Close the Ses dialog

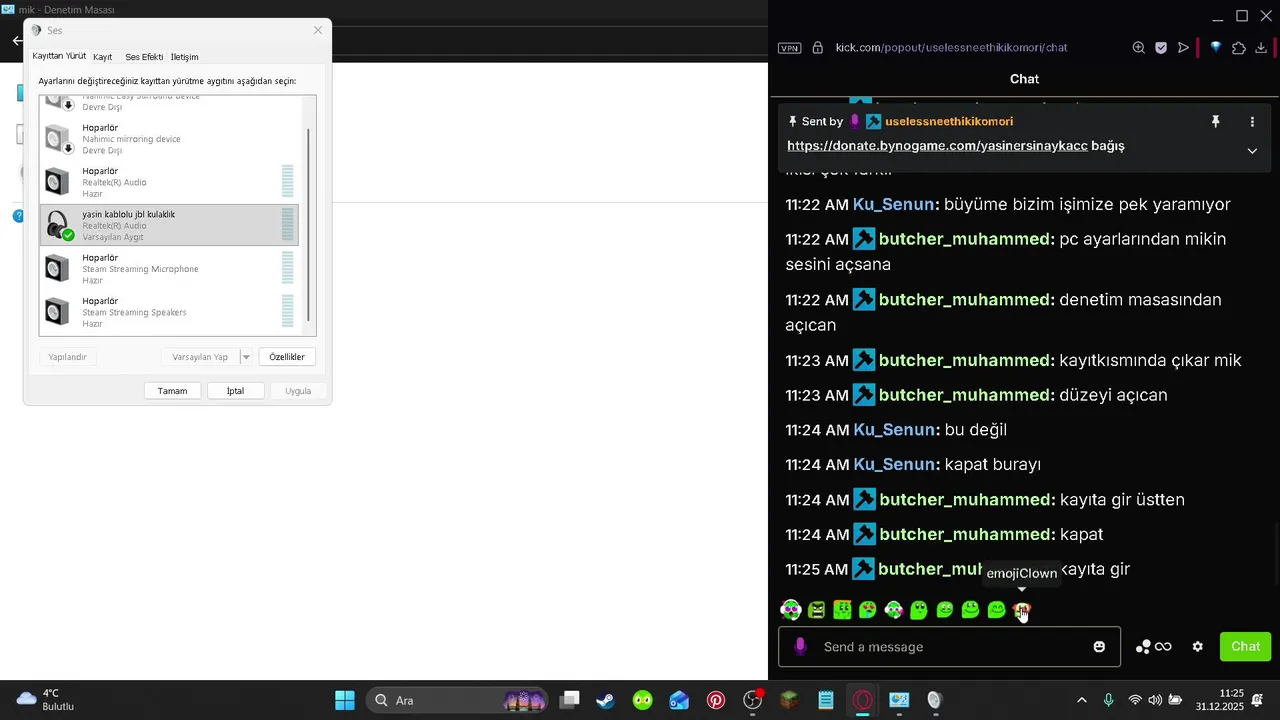coord(318,31)
